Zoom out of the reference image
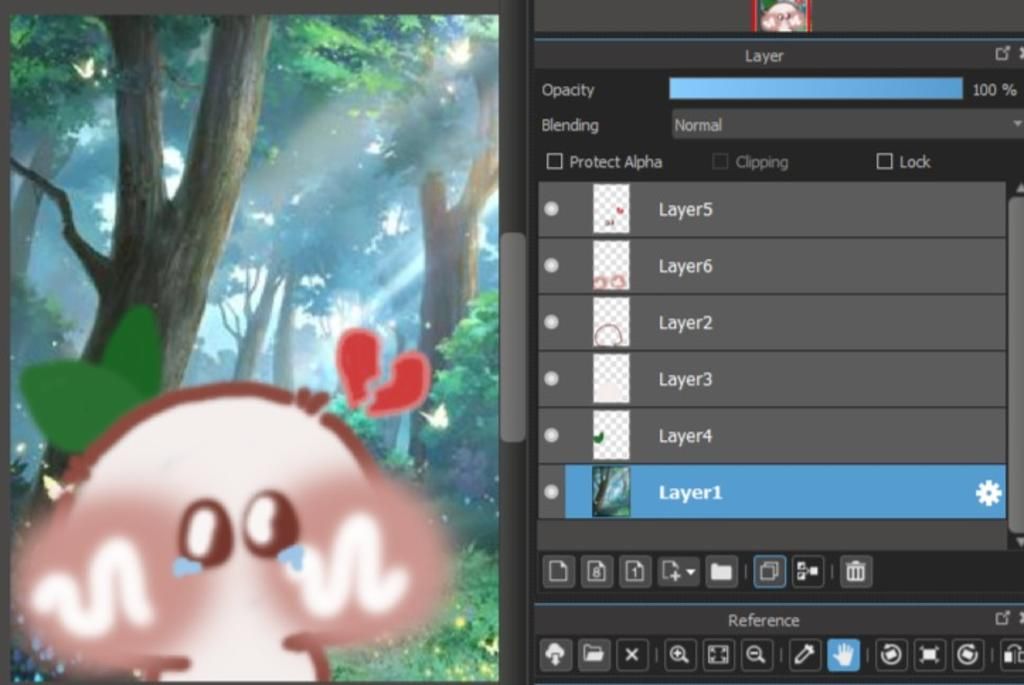This screenshot has height=685, width=1024. [756, 654]
